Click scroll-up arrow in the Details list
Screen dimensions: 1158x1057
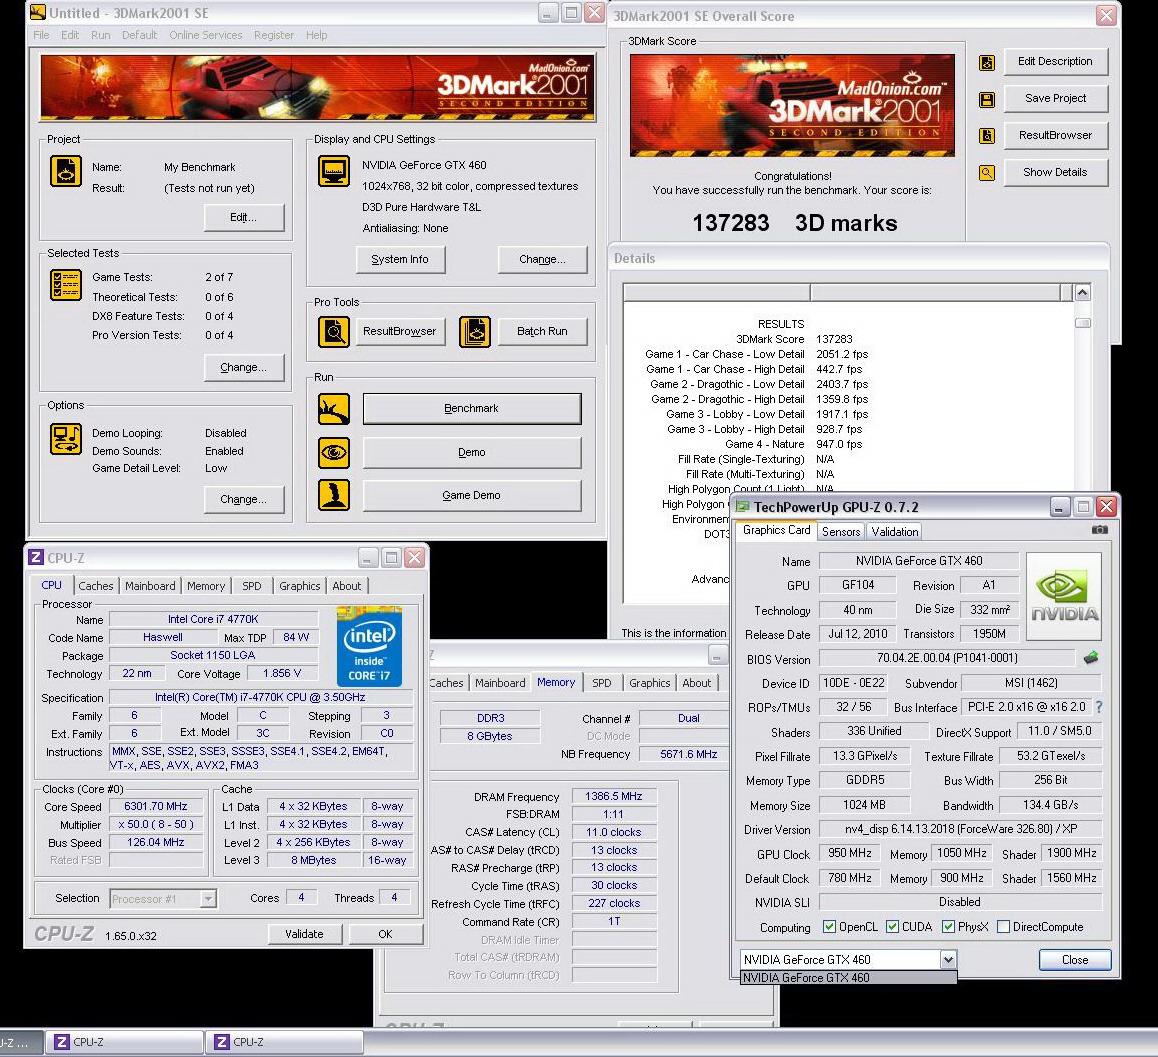point(1082,293)
